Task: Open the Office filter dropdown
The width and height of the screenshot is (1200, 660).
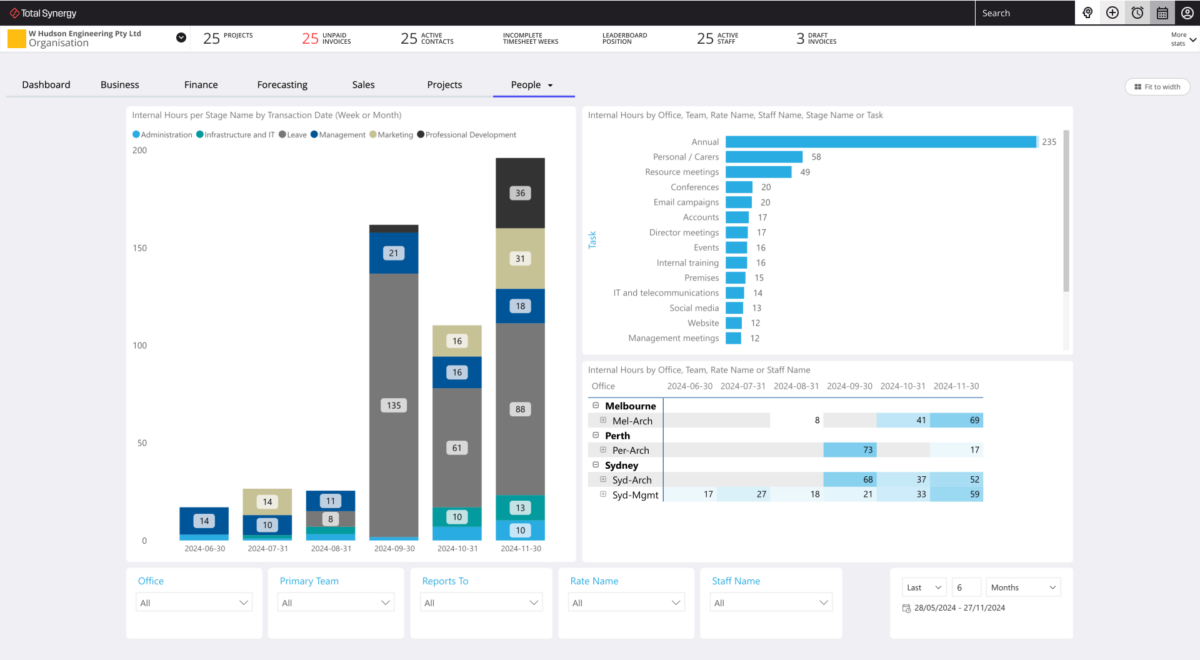Action: tap(194, 602)
